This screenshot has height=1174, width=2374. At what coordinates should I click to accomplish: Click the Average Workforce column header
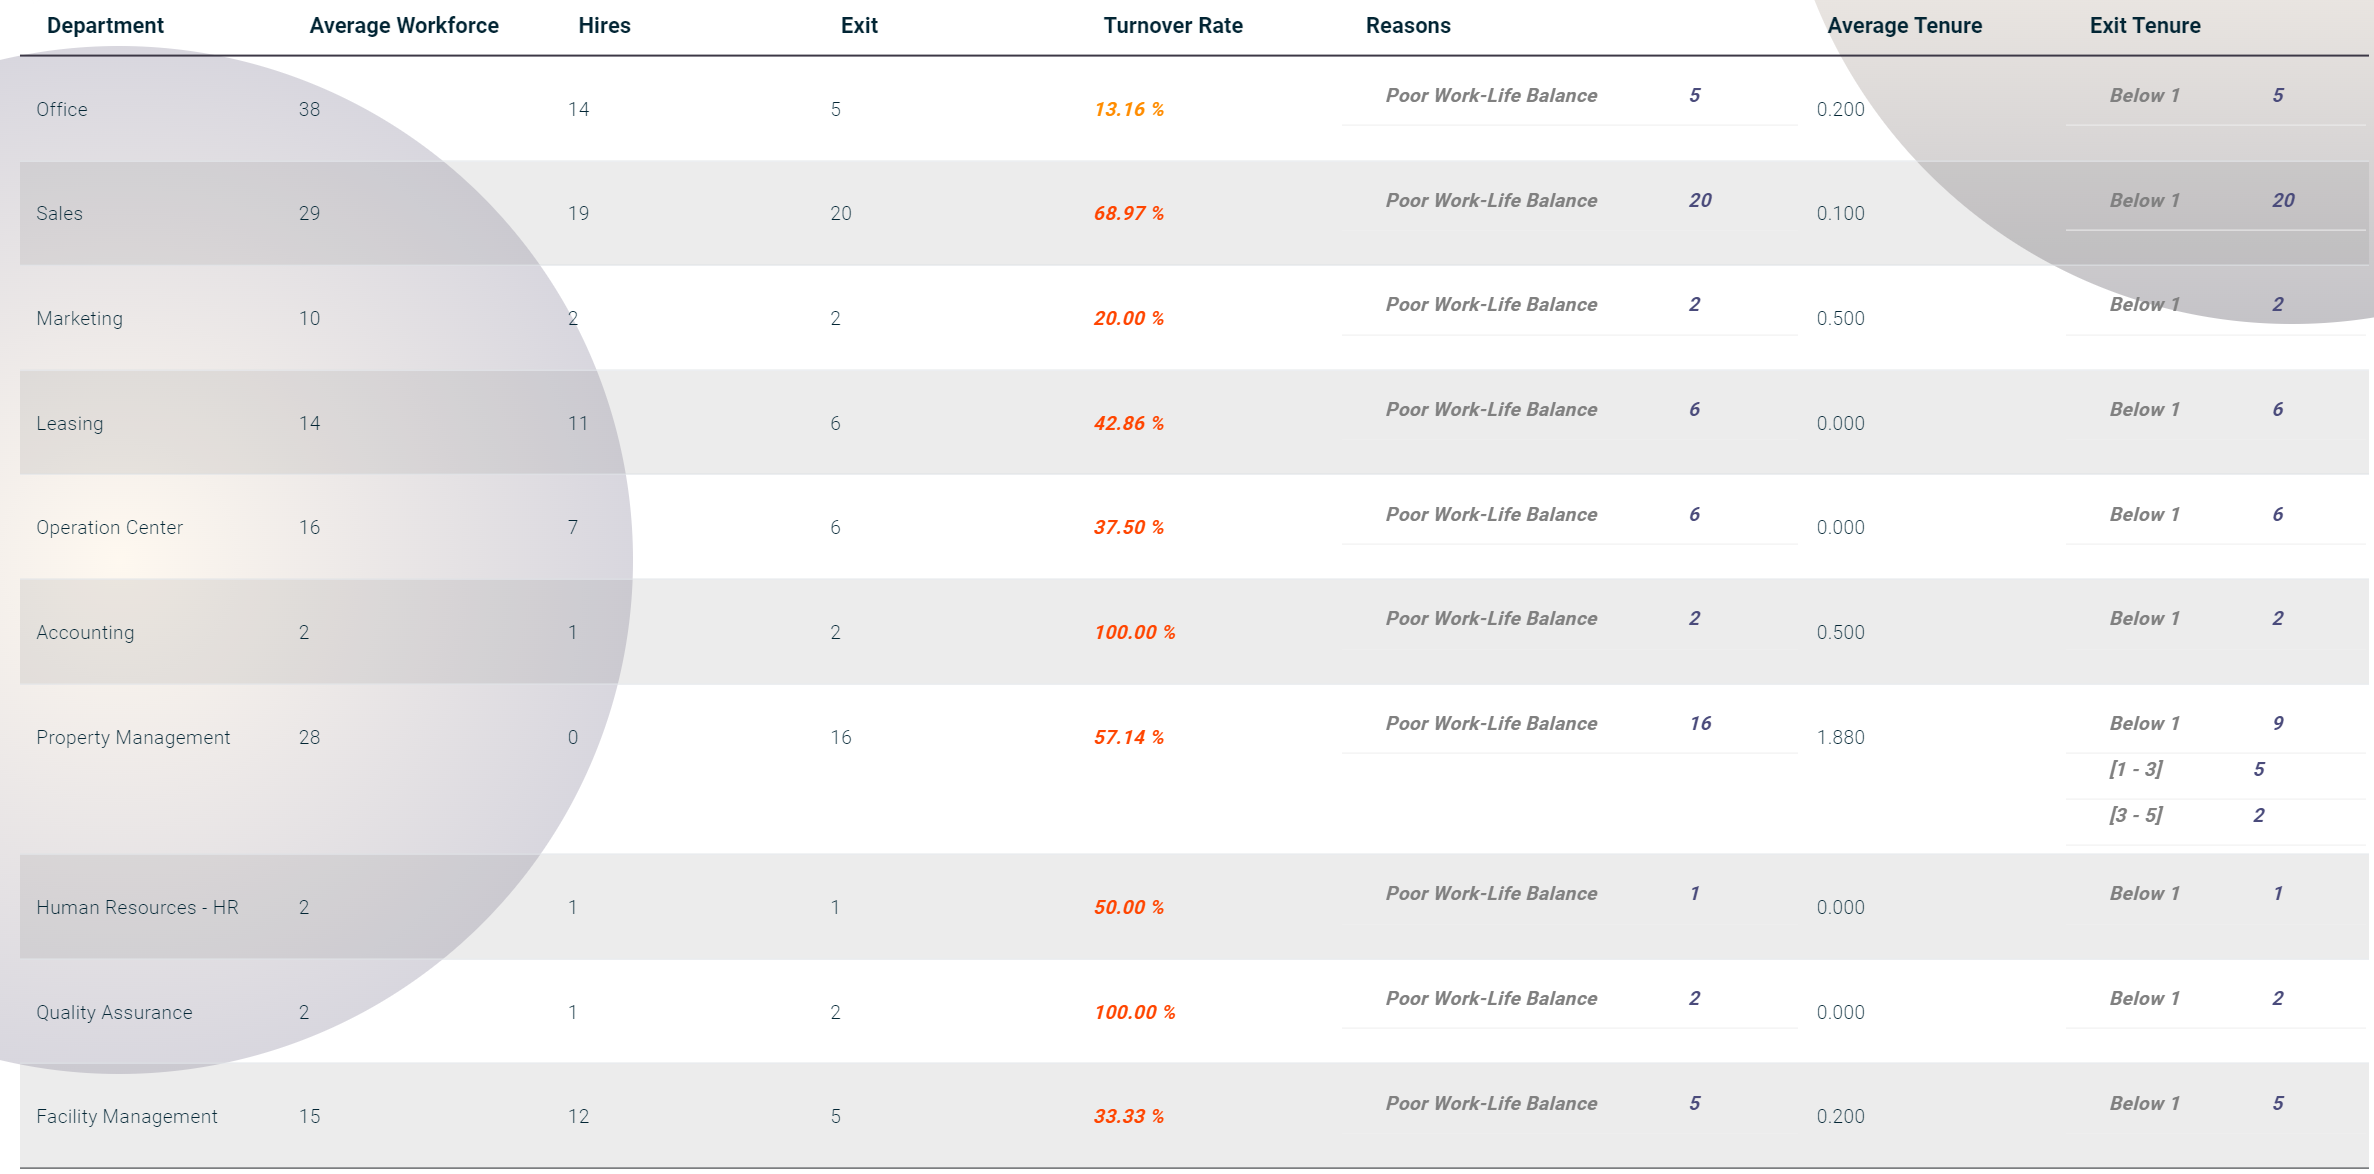(404, 26)
